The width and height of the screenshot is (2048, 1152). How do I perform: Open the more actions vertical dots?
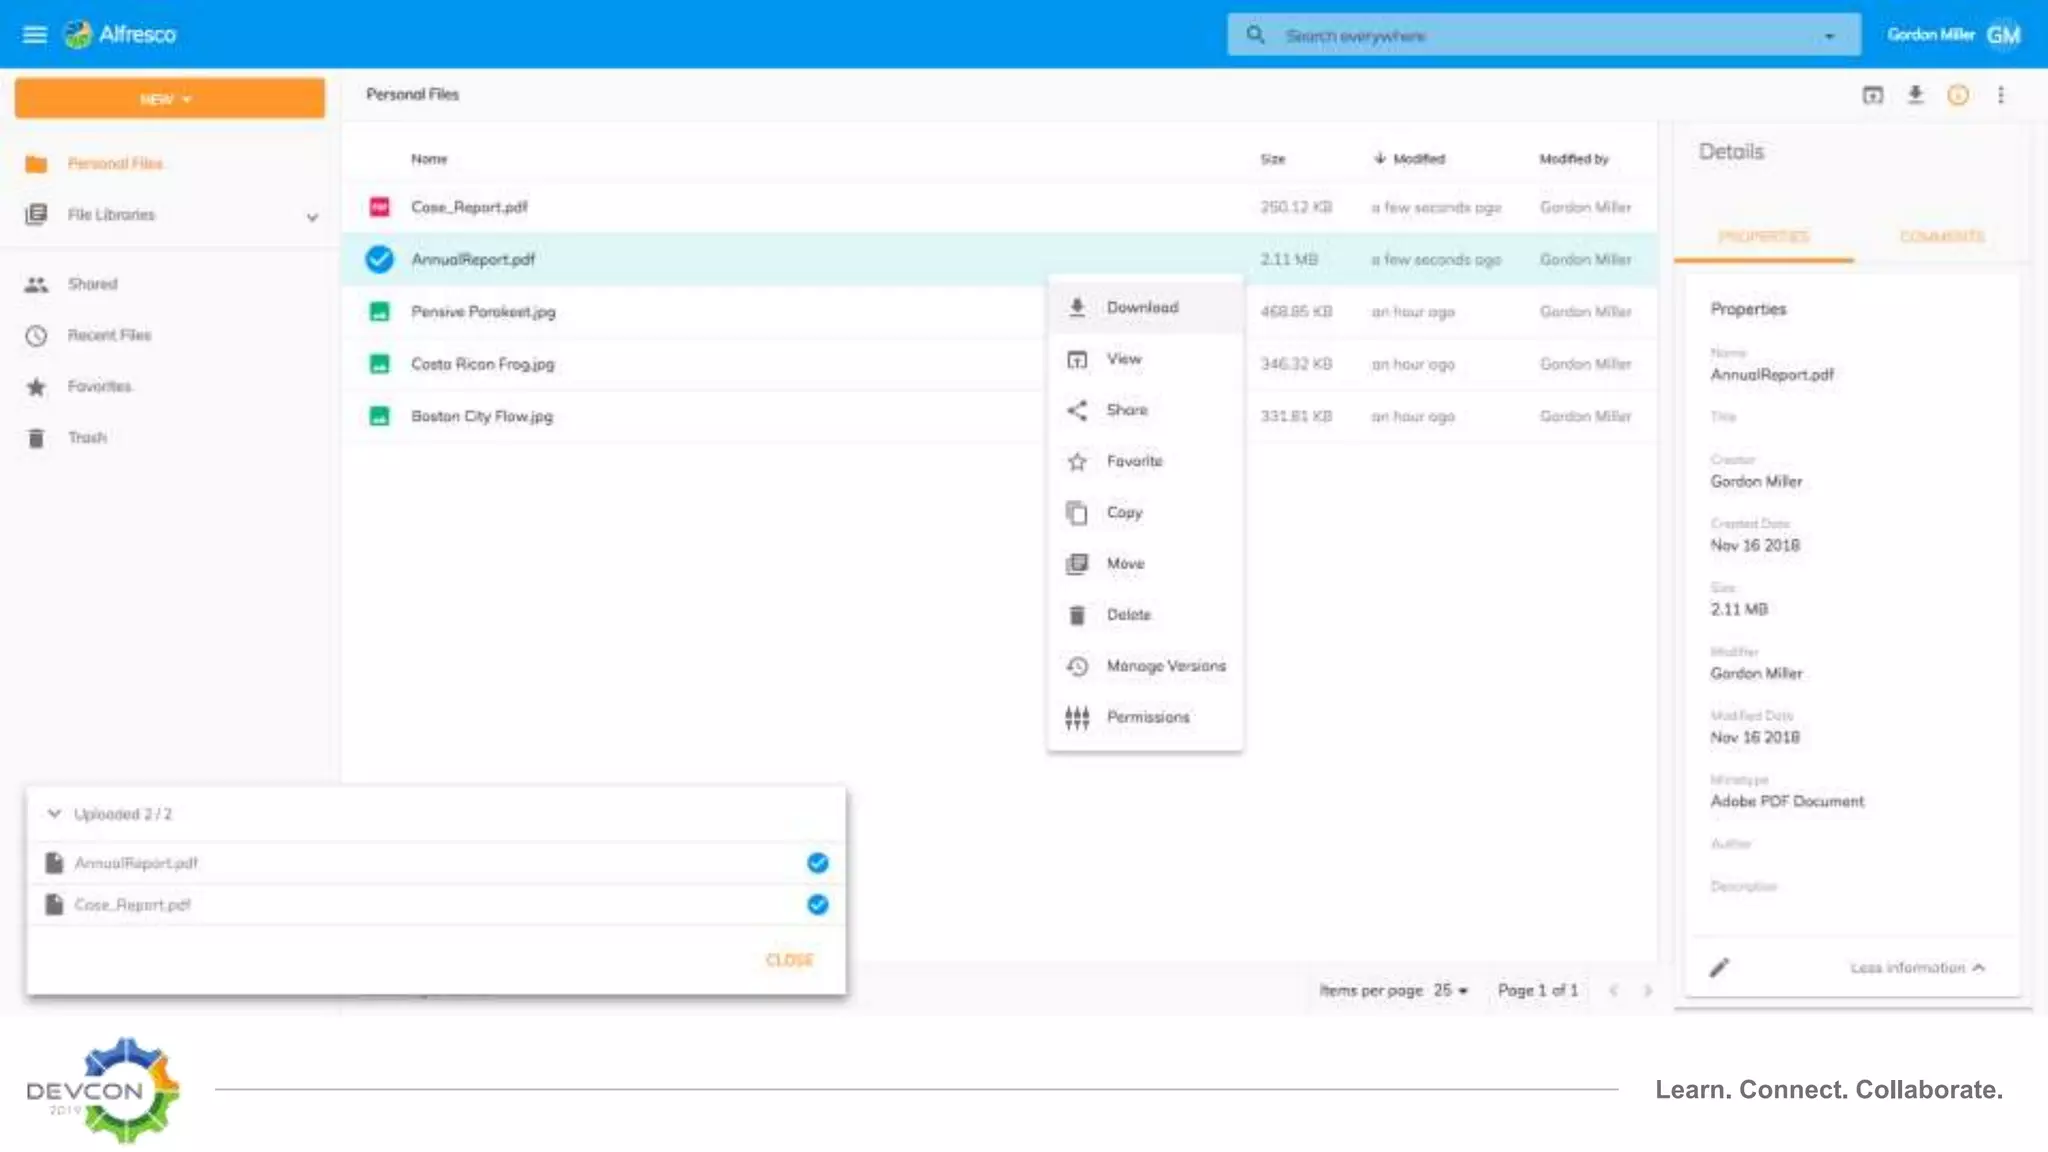[x=2001, y=95]
